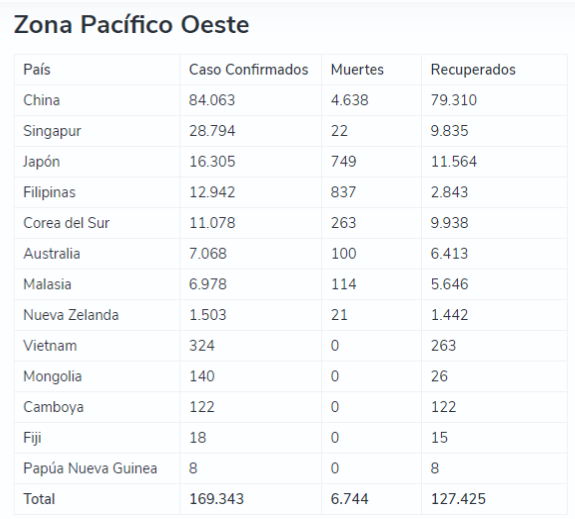Select the China row label
575x519 pixels.
41,100
